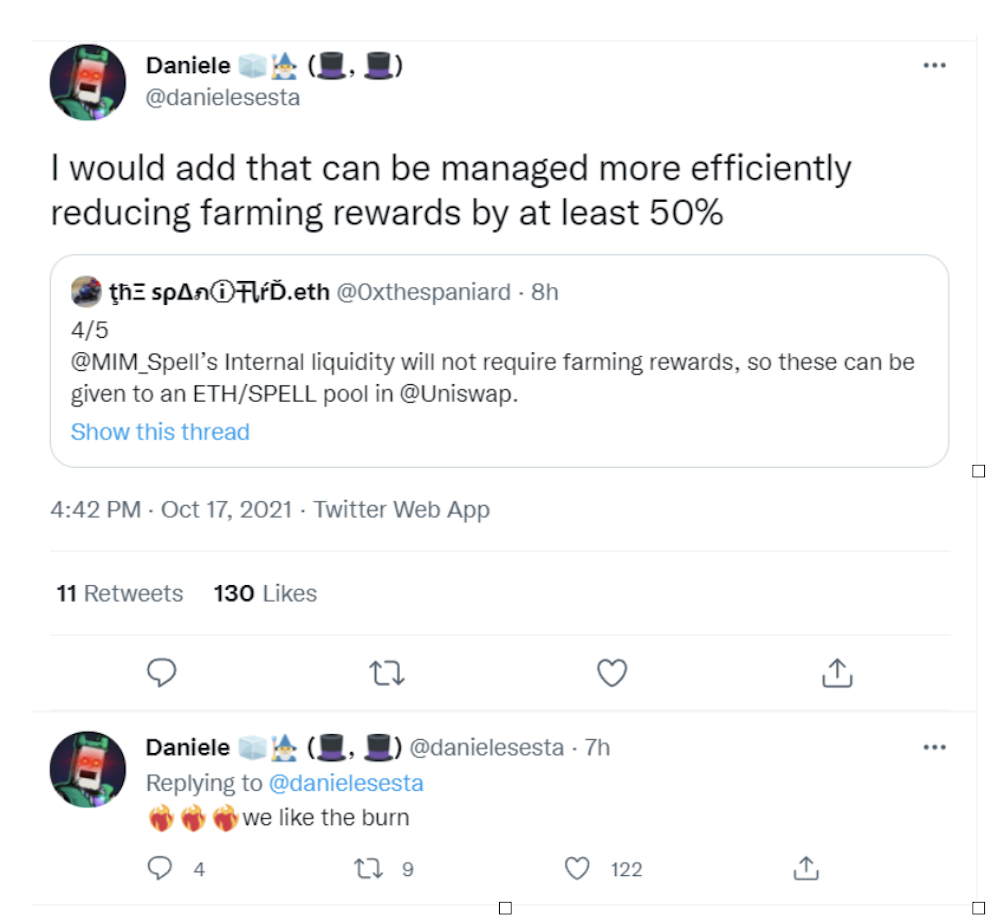Image resolution: width=1000 pixels, height=923 pixels.
Task: Open the @danielesesta mention in 'Replying to'
Action: coord(346,783)
